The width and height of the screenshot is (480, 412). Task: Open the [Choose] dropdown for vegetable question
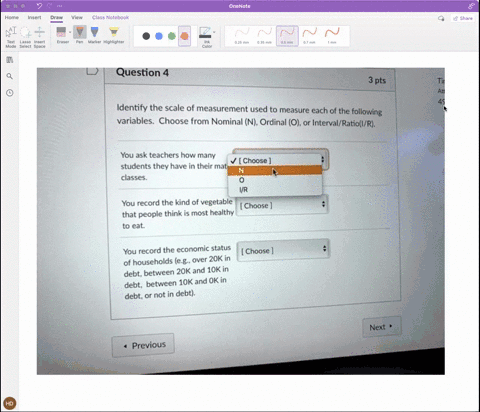[283, 205]
